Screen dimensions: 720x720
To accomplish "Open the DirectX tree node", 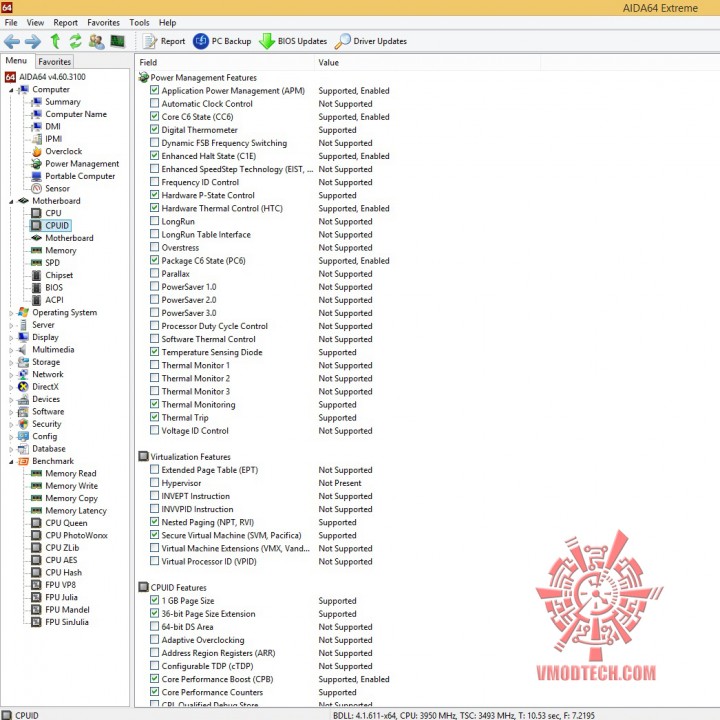I will pyautogui.click(x=39, y=387).
